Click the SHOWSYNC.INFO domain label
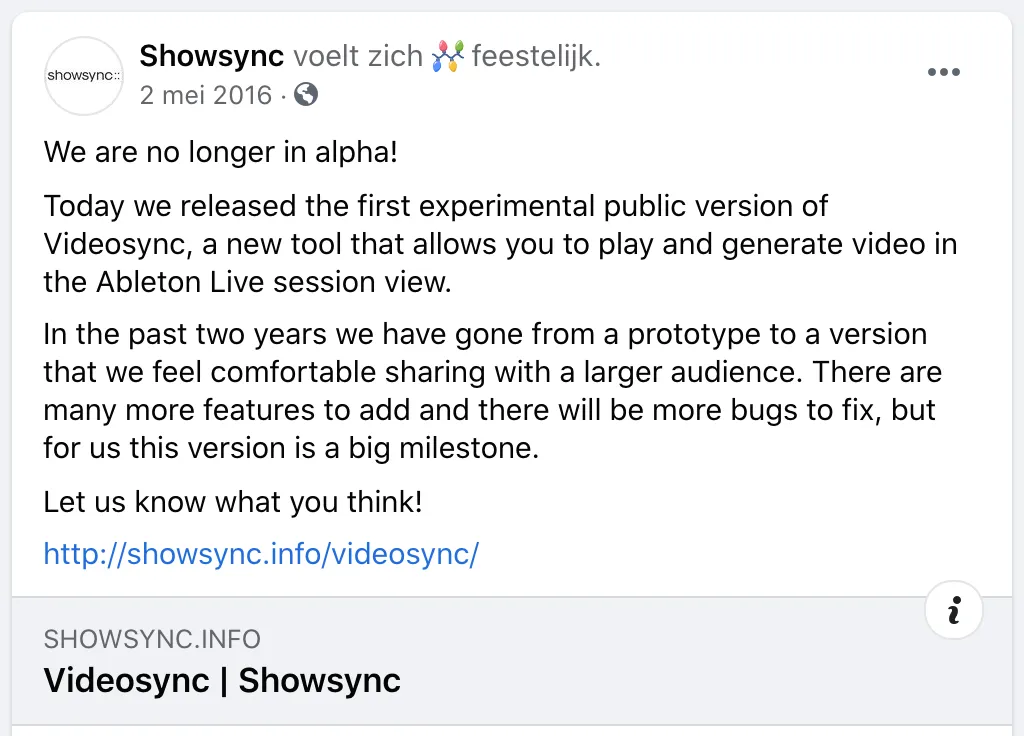The height and width of the screenshot is (736, 1024). pos(152,639)
